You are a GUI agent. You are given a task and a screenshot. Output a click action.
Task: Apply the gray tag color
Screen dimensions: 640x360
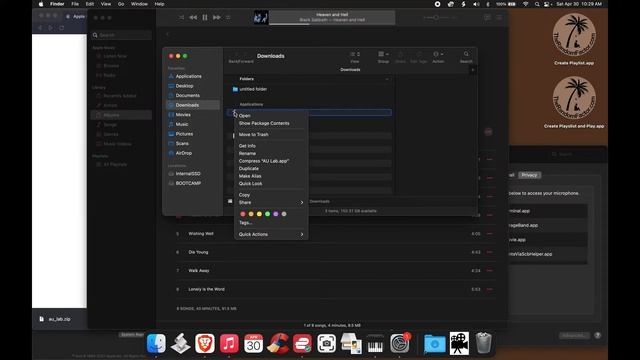pyautogui.click(x=284, y=214)
